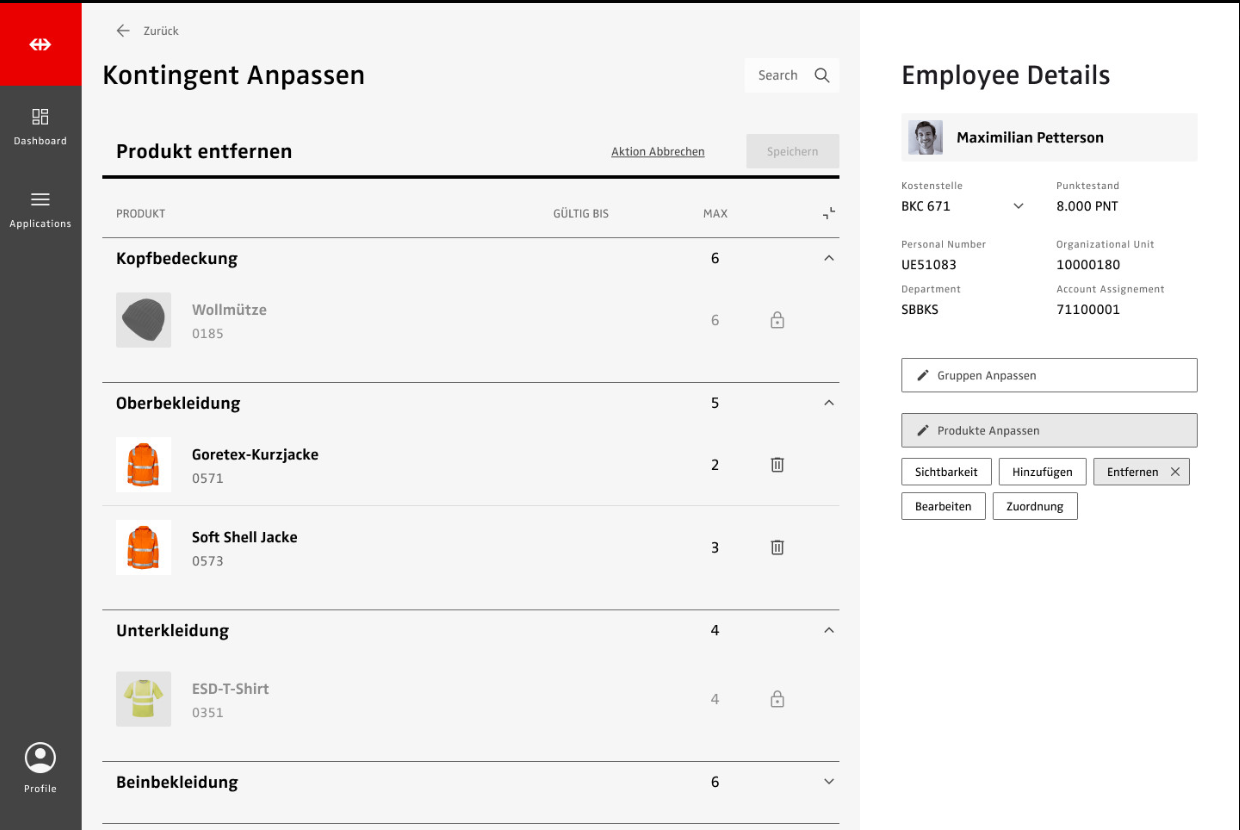
Task: Expand the Beinbekleidung section
Action: pyautogui.click(x=828, y=782)
